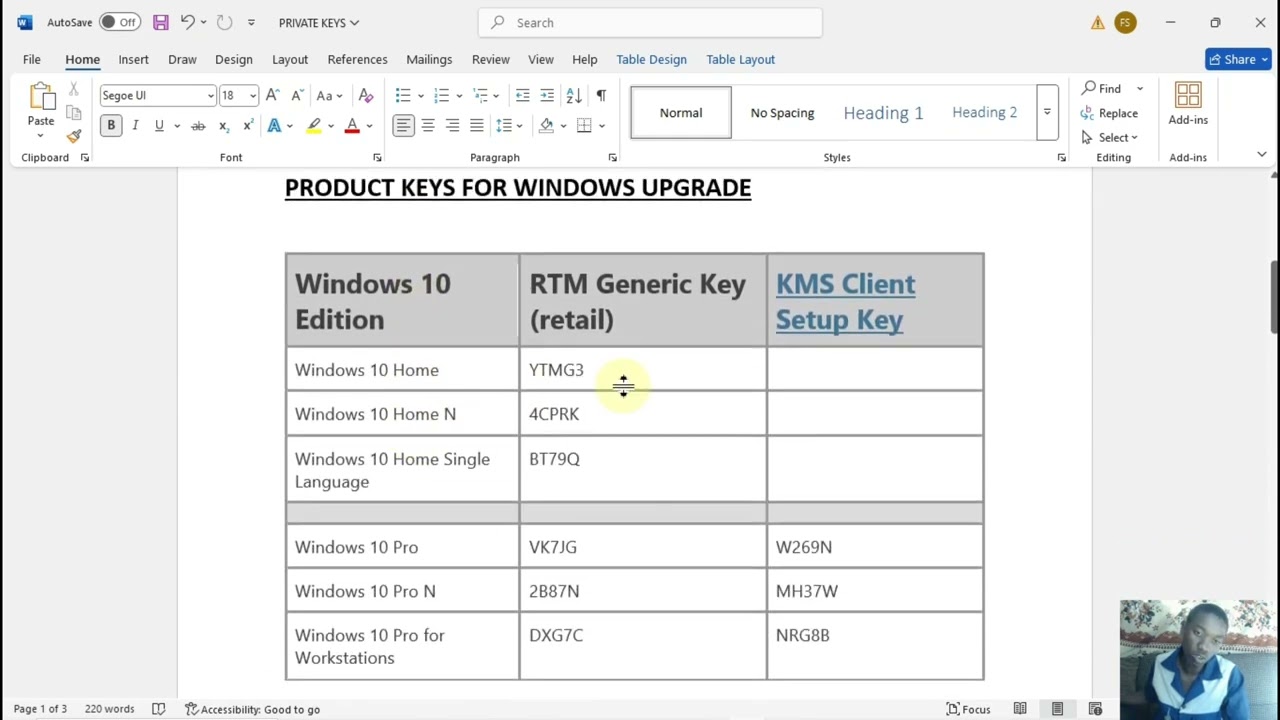Click the Paste clipboard icon
This screenshot has width=1280, height=720.
click(x=41, y=96)
